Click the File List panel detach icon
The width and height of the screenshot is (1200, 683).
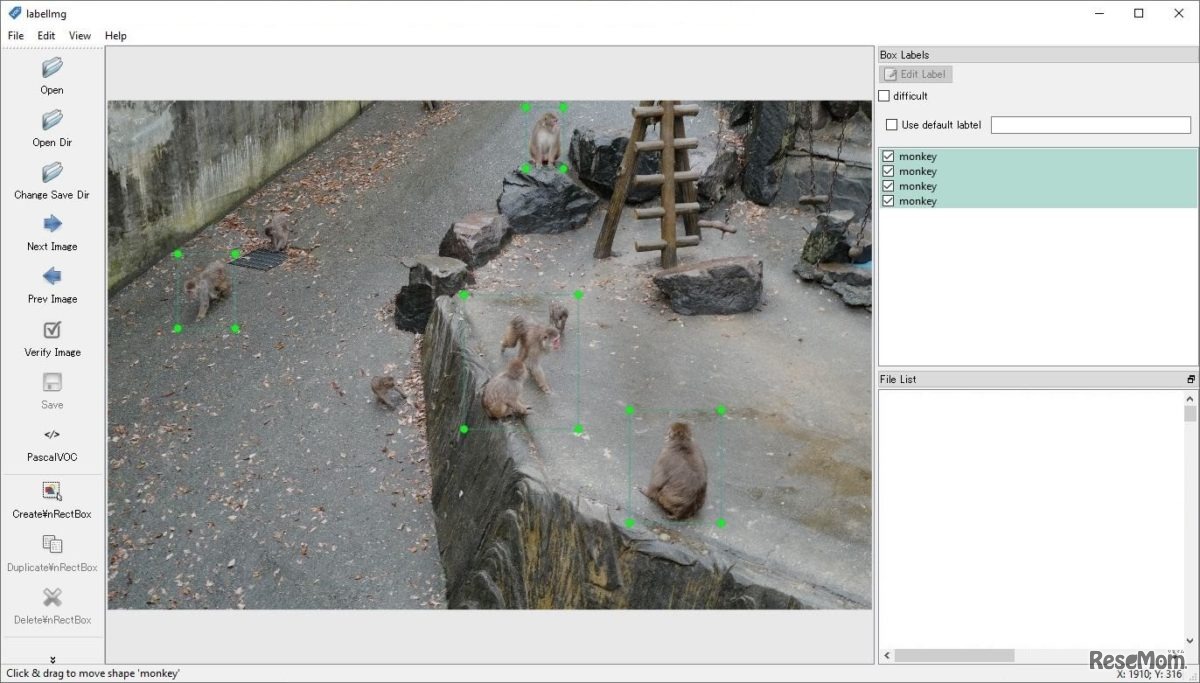tap(1190, 379)
